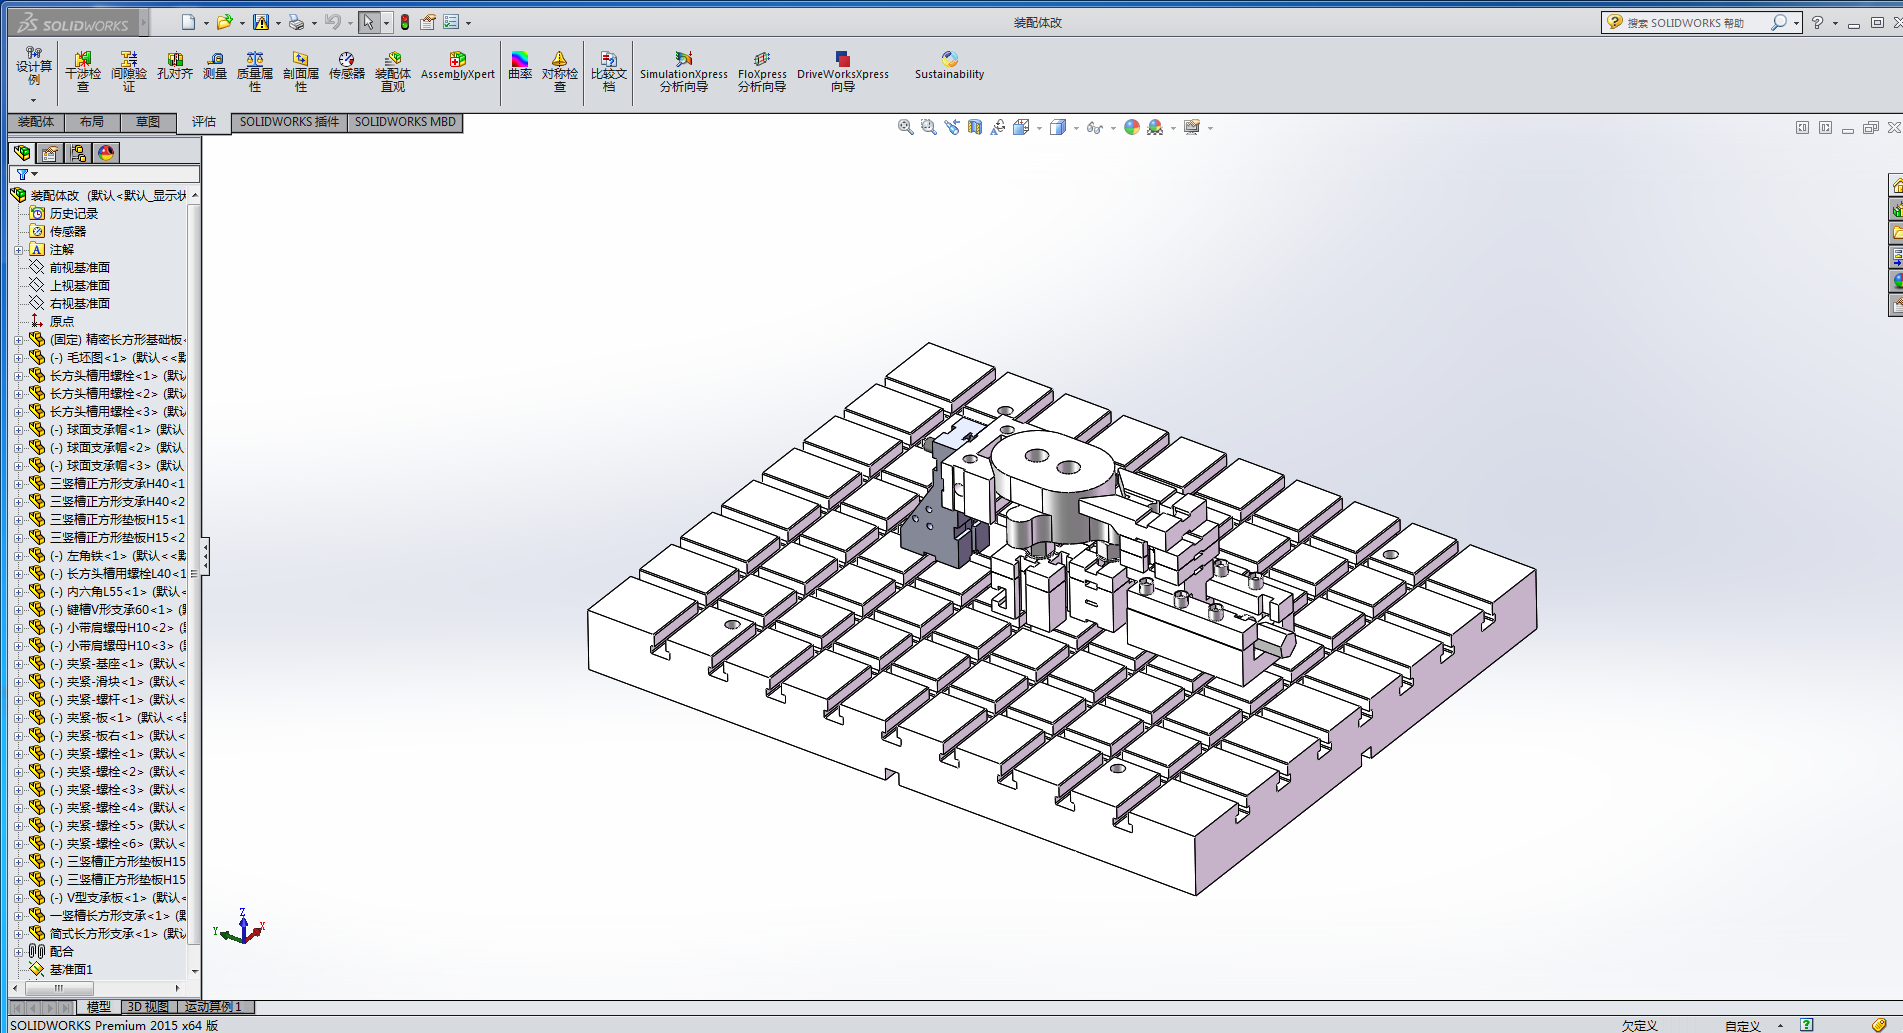This screenshot has width=1903, height=1033.
Task: Toggle the select cursor tool
Action: pos(368,22)
